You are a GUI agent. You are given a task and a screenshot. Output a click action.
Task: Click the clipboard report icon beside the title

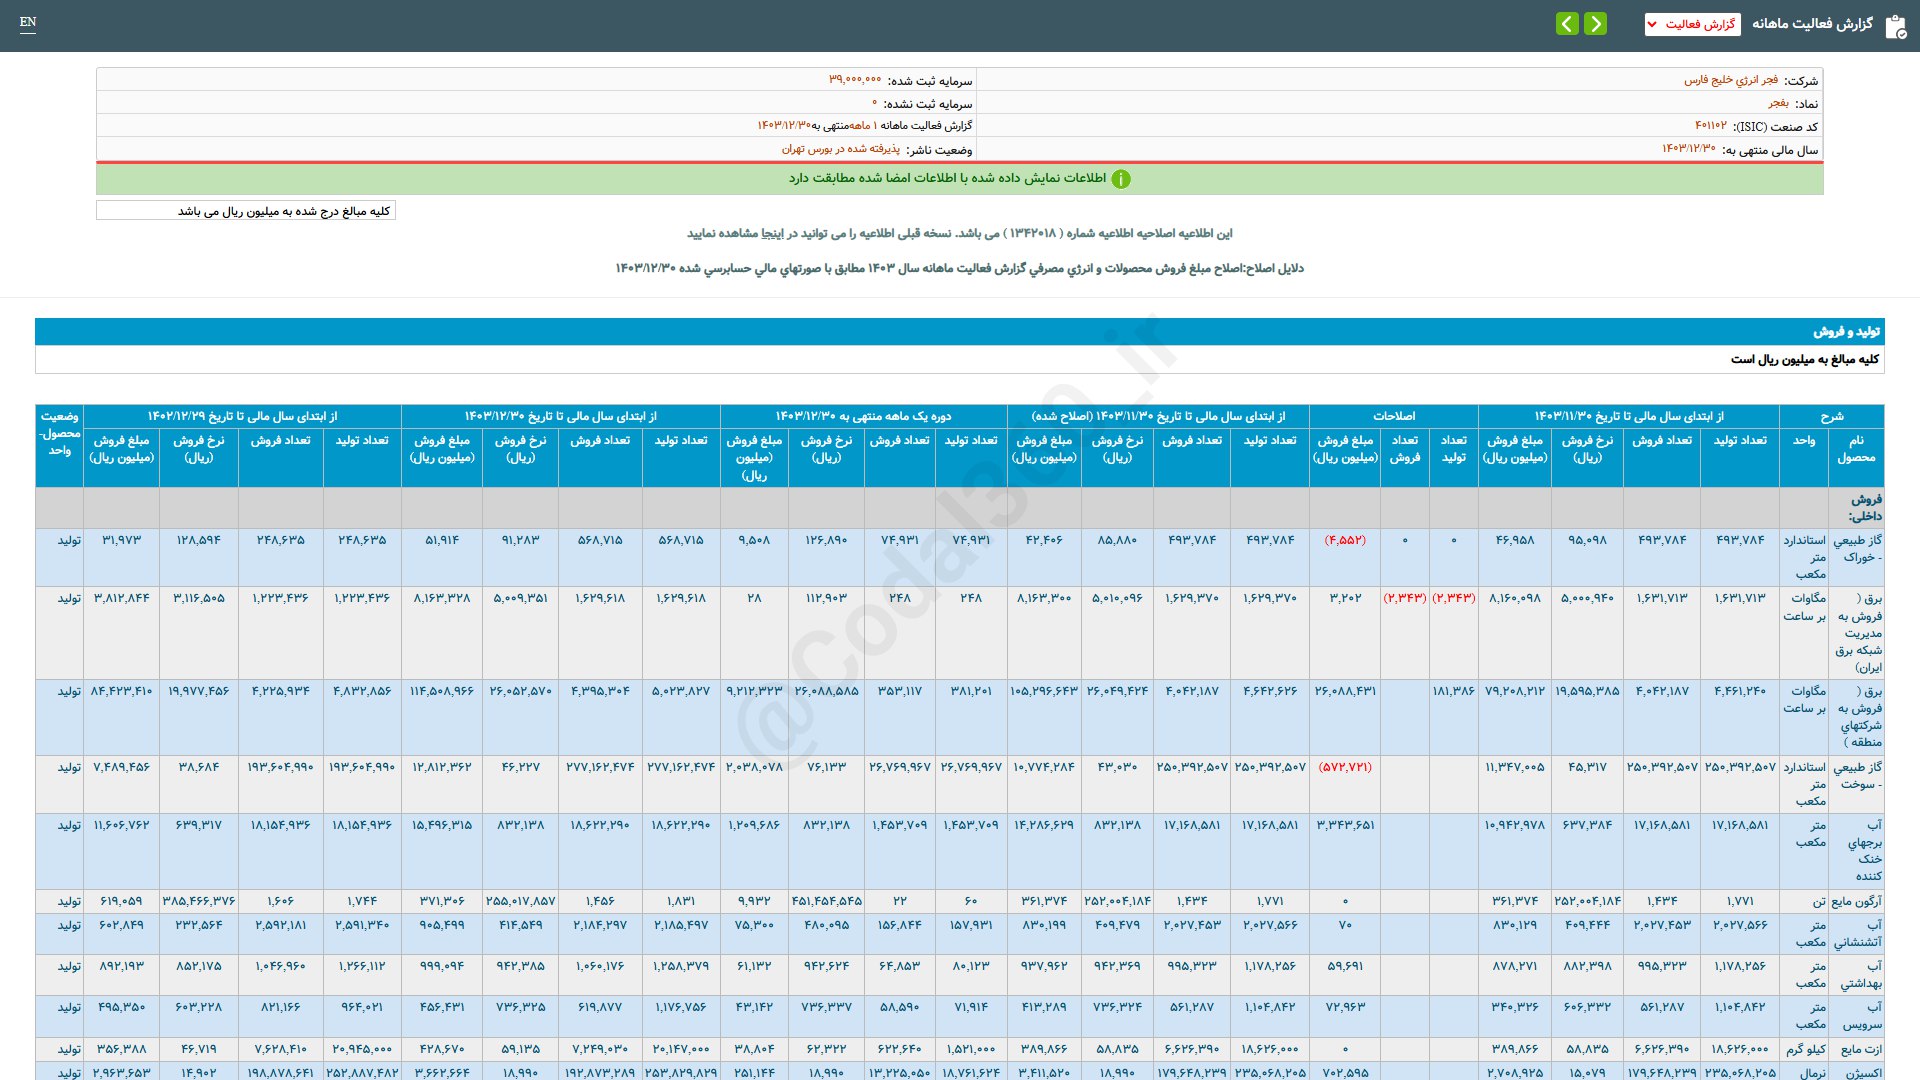(1895, 26)
